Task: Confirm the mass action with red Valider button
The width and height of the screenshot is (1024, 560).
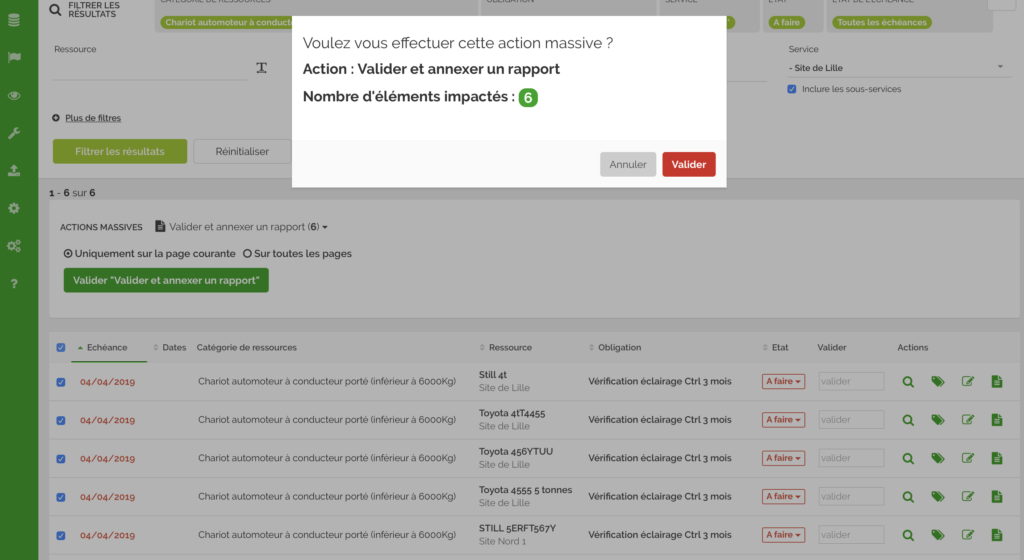Action: coord(688,164)
